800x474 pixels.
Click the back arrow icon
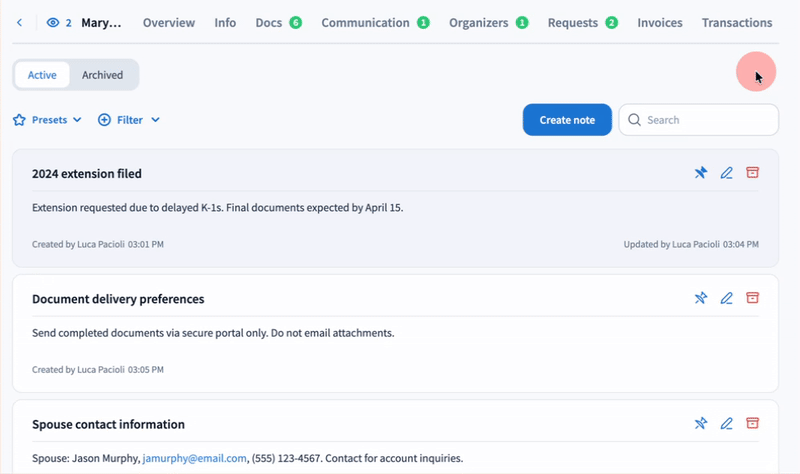point(21,22)
